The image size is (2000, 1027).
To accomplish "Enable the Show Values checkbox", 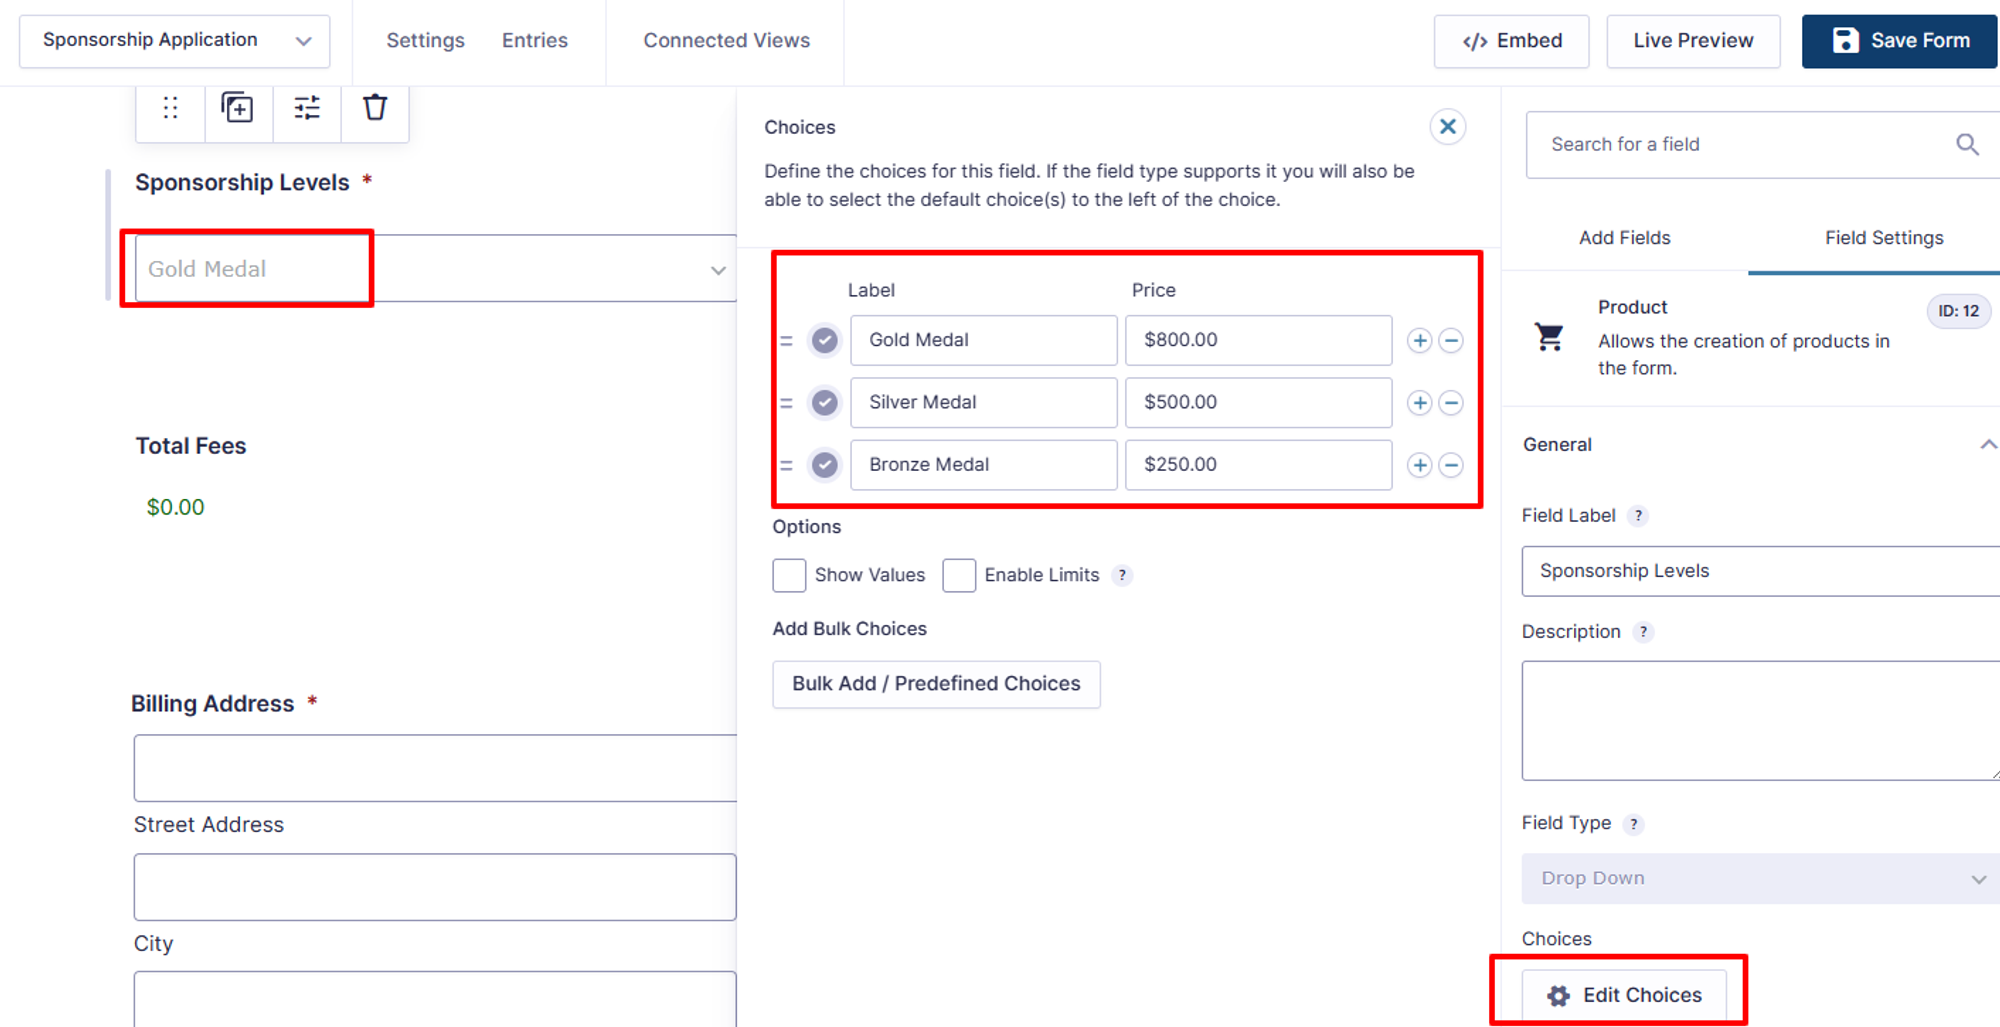I will 789,576.
